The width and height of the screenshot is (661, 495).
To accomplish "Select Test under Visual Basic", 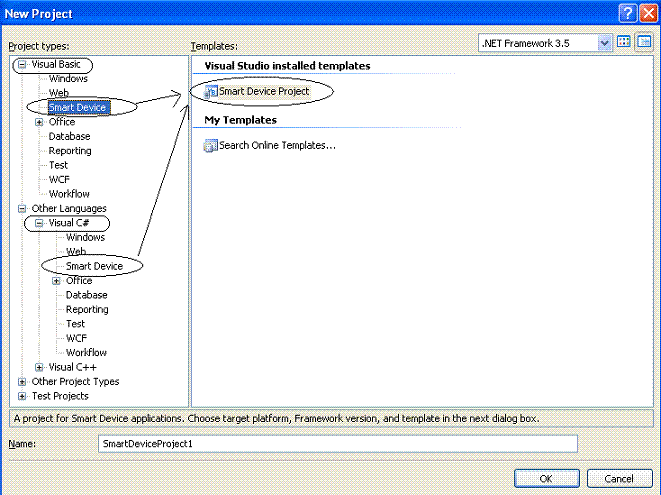I will [x=58, y=165].
